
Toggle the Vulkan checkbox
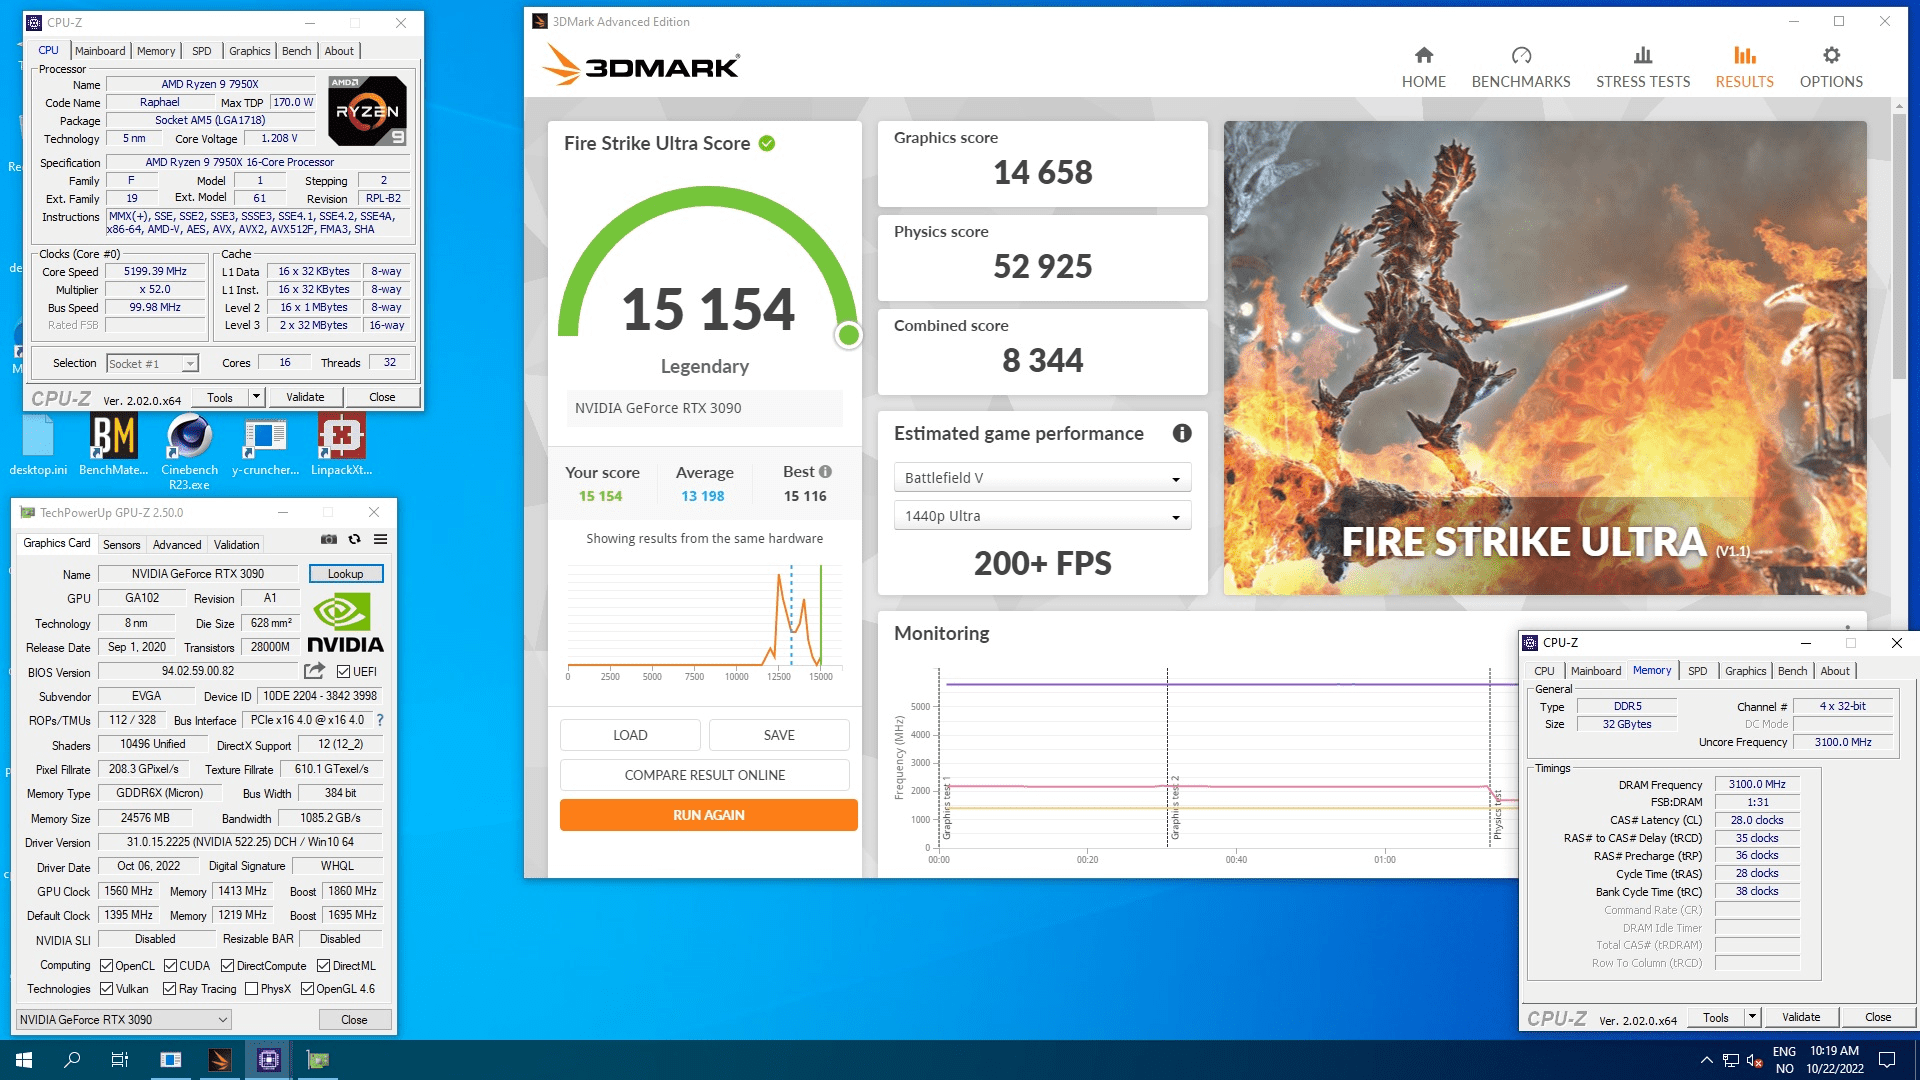pyautogui.click(x=106, y=989)
